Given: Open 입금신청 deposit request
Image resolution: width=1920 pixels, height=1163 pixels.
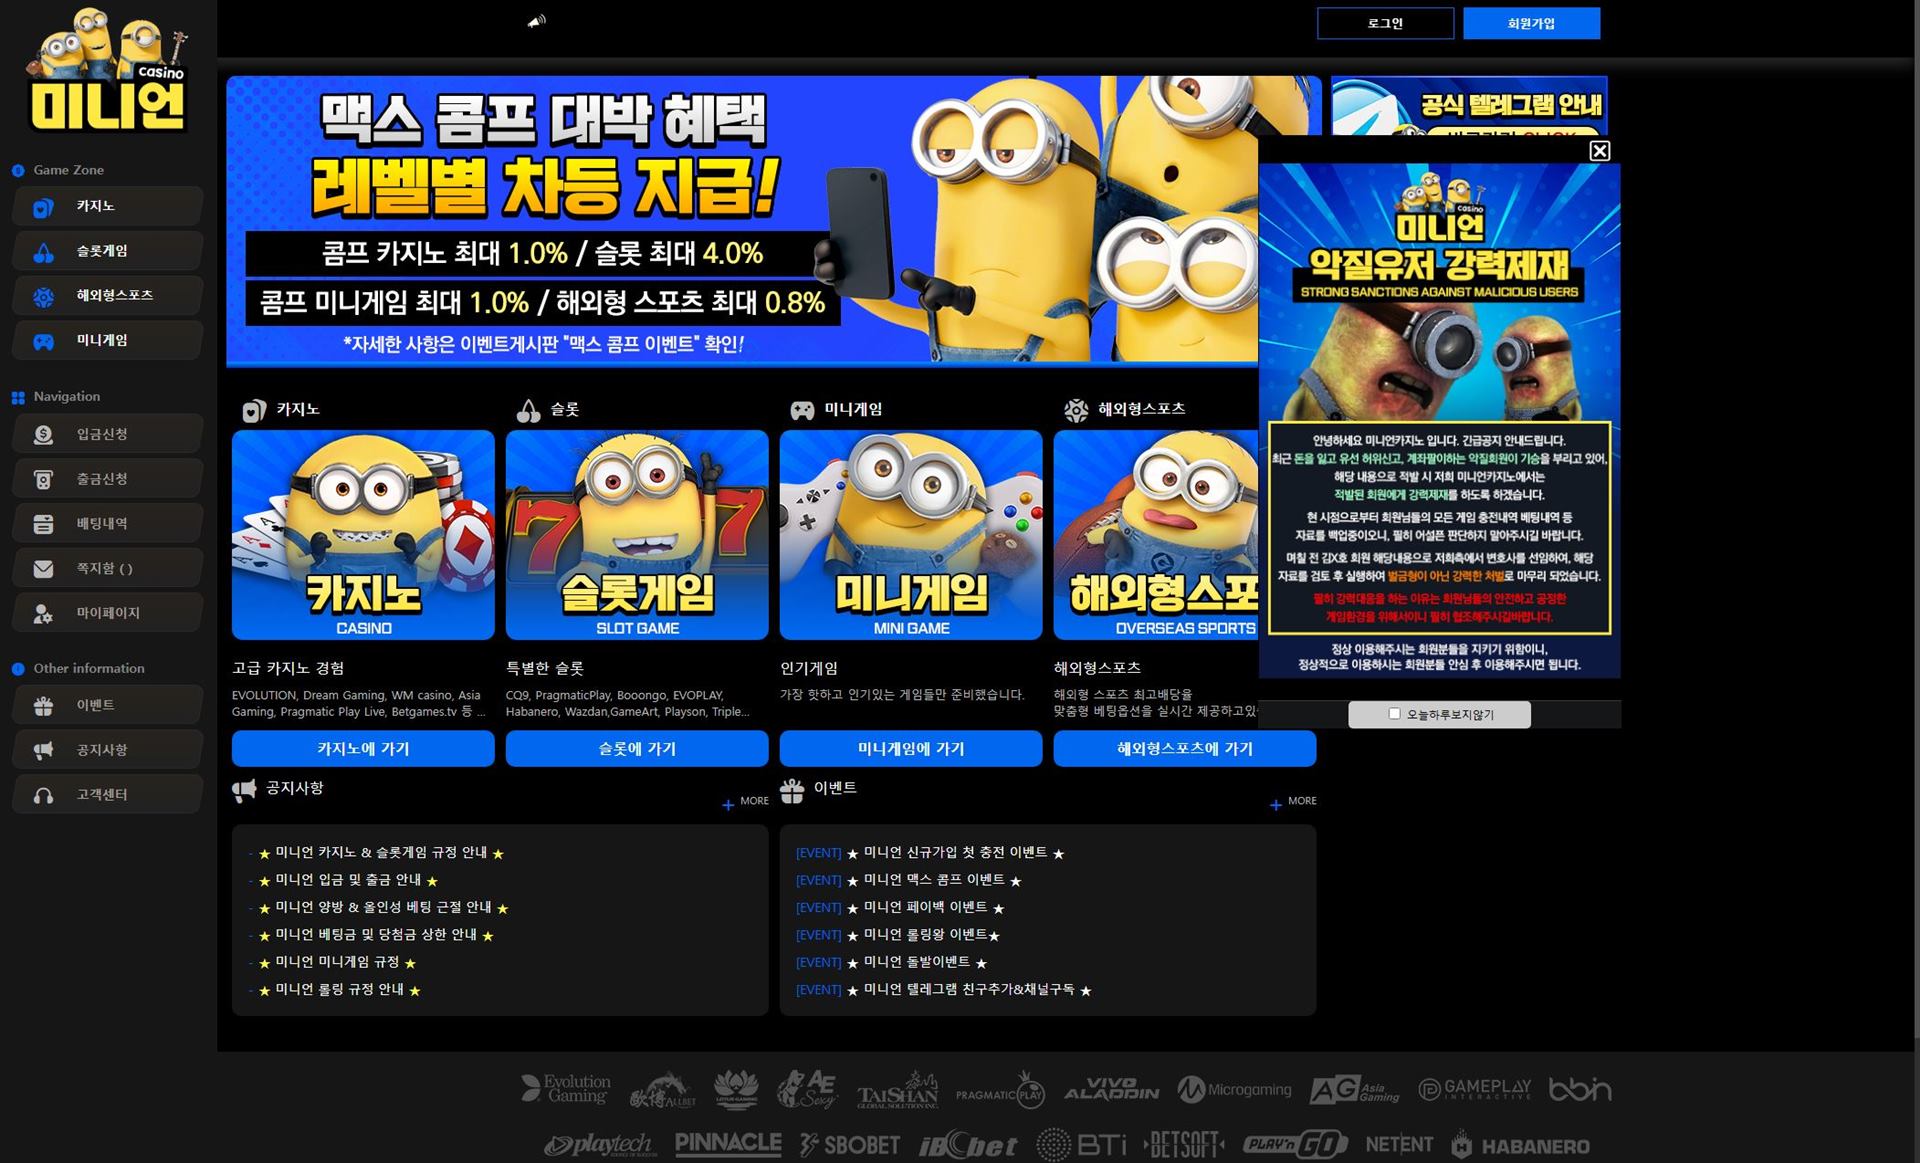Looking at the screenshot, I should click(x=108, y=434).
